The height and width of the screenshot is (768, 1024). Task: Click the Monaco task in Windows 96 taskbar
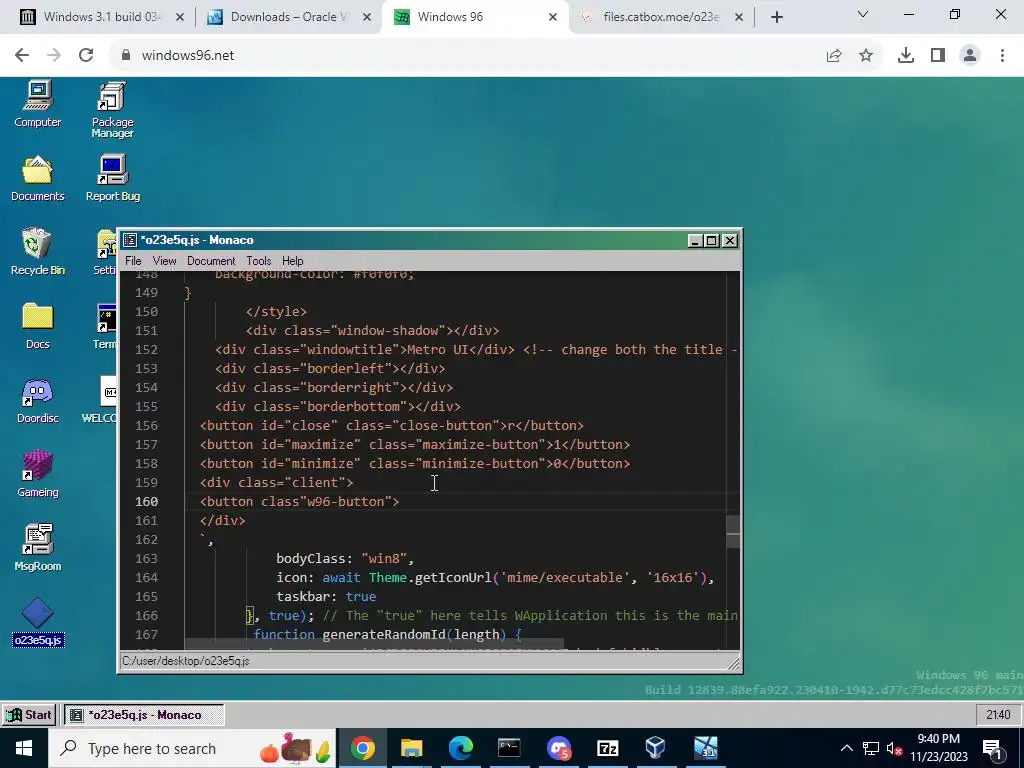coord(144,714)
